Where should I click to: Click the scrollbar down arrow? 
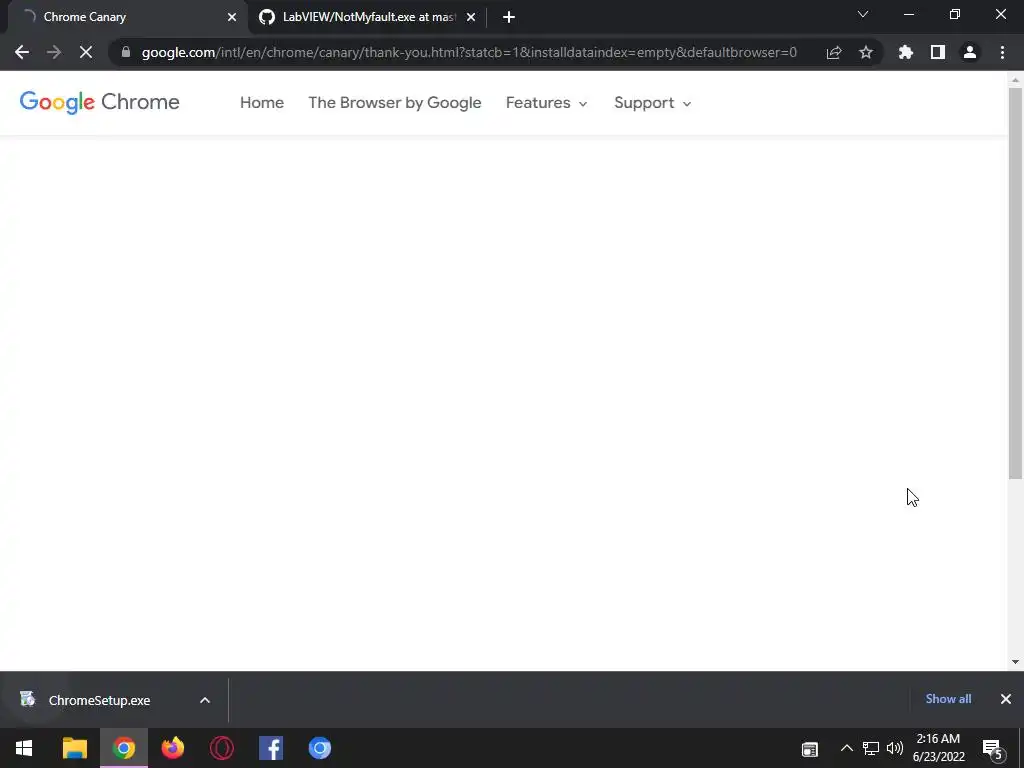pos(1016,662)
